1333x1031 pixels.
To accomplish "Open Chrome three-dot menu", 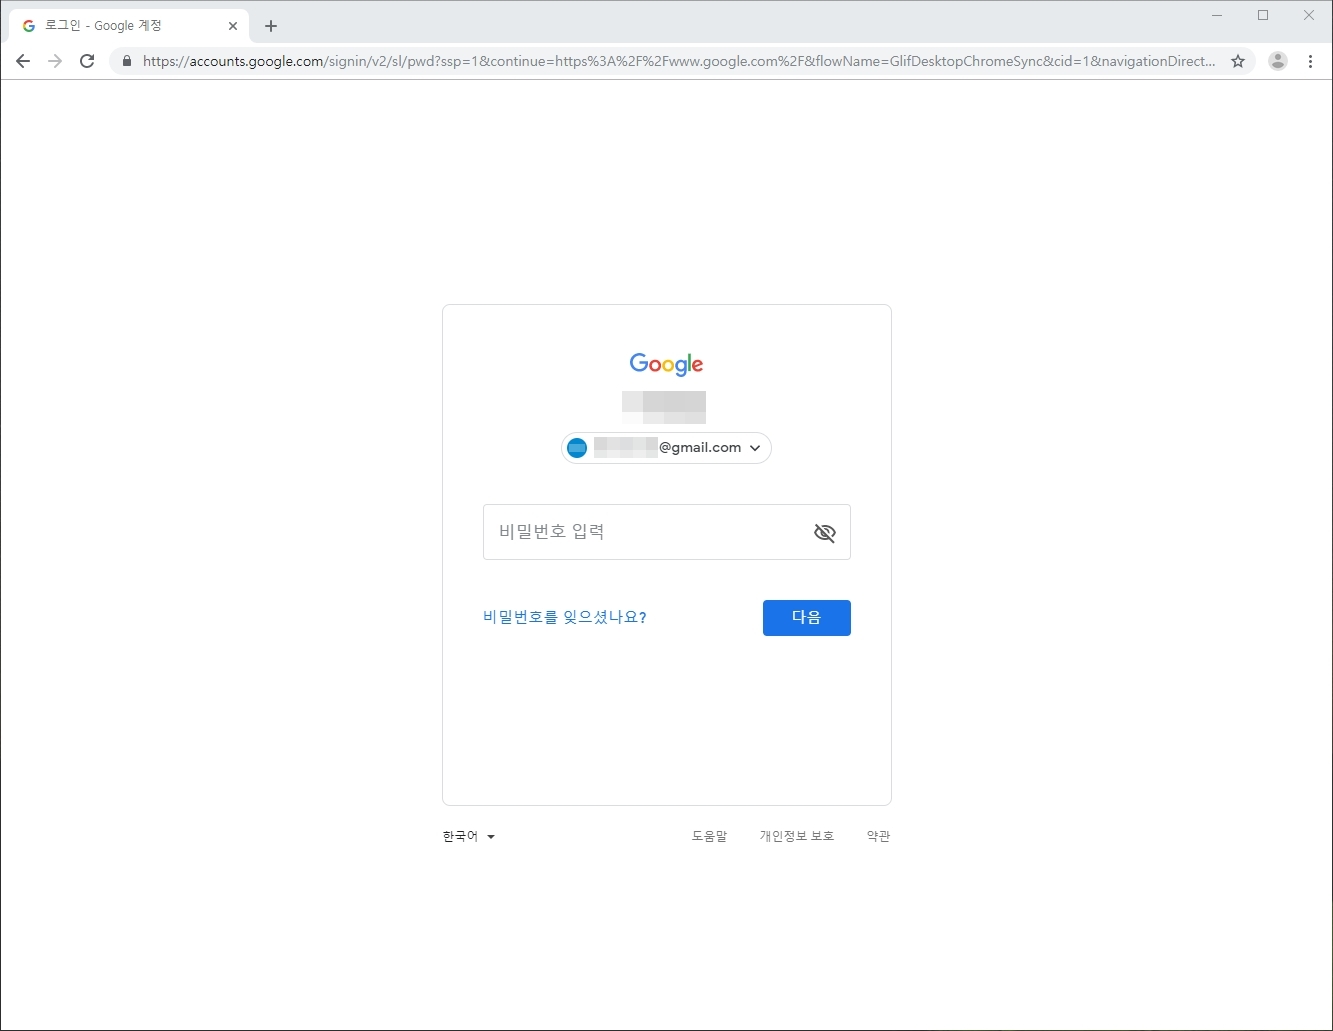I will 1310,61.
